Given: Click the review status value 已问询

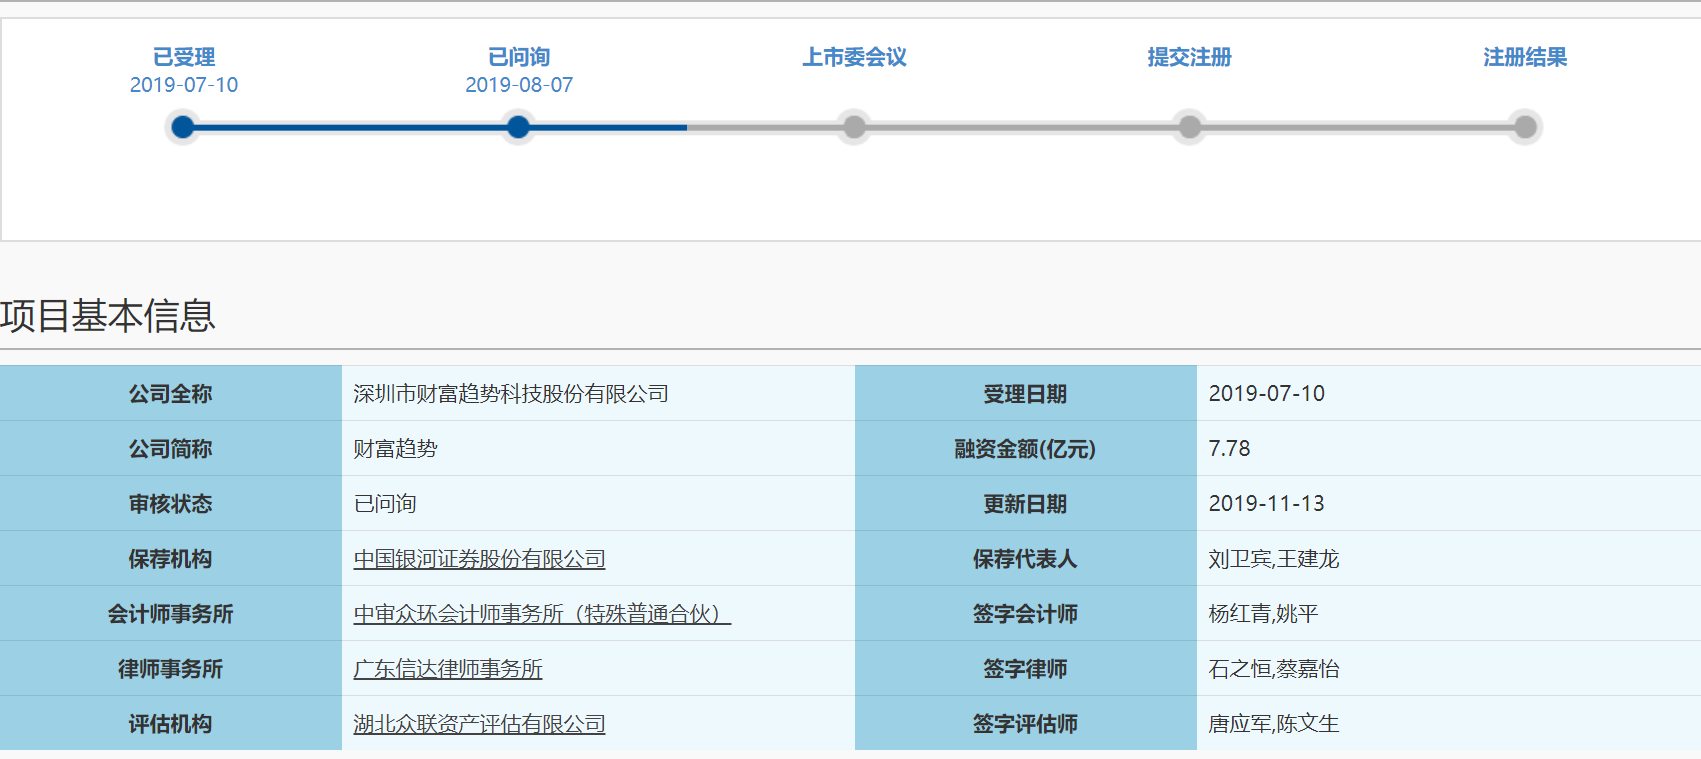Looking at the screenshot, I should point(385,504).
